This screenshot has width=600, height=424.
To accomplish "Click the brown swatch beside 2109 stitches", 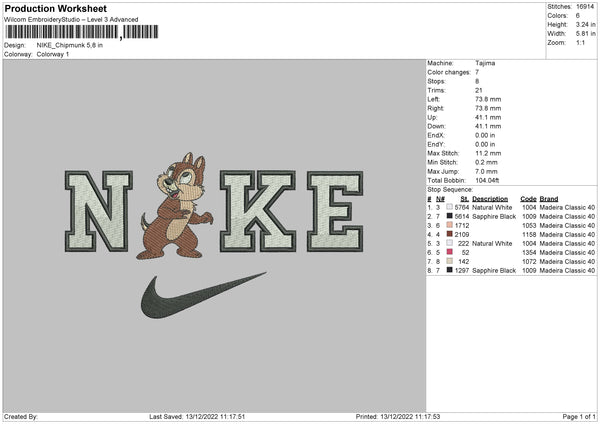I will coord(450,234).
